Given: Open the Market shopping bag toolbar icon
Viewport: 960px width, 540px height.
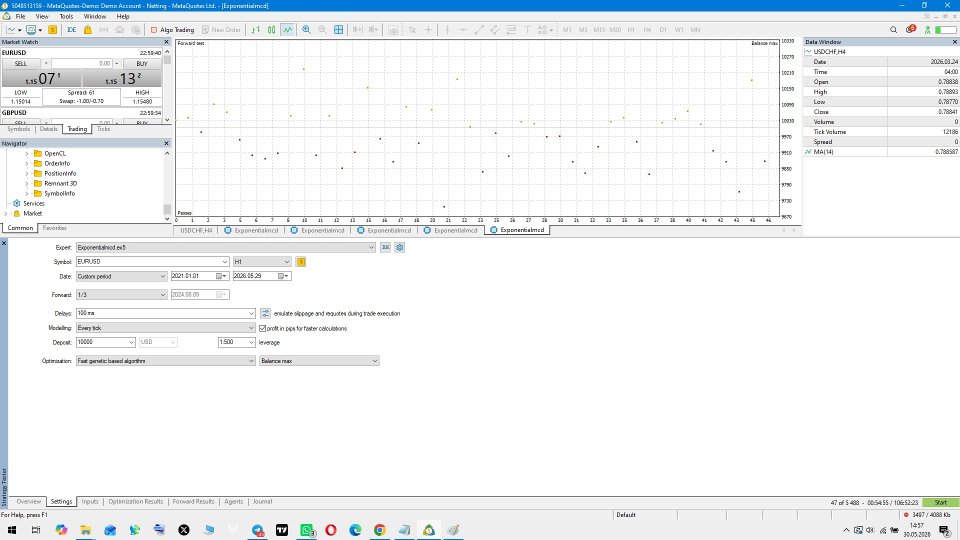Looking at the screenshot, I should 88,29.
